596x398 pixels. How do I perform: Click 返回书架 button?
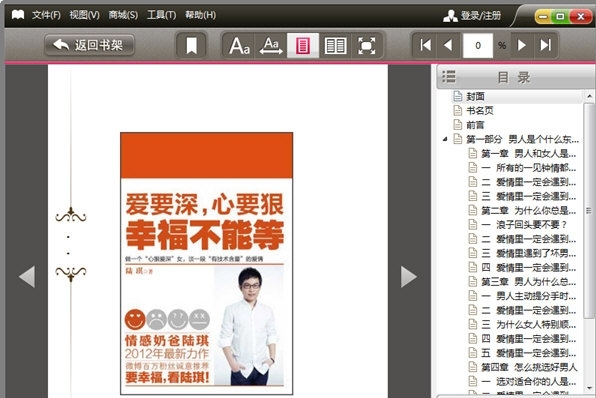point(89,45)
